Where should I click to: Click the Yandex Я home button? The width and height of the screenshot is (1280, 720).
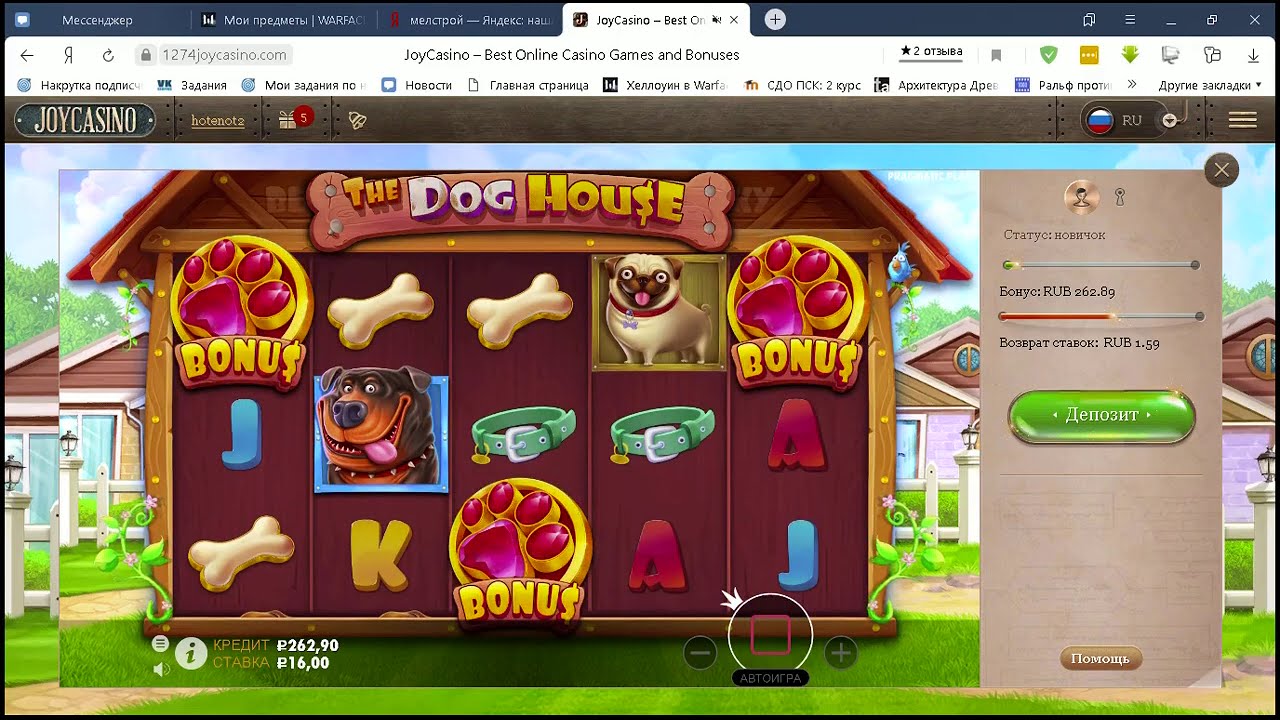tap(68, 55)
